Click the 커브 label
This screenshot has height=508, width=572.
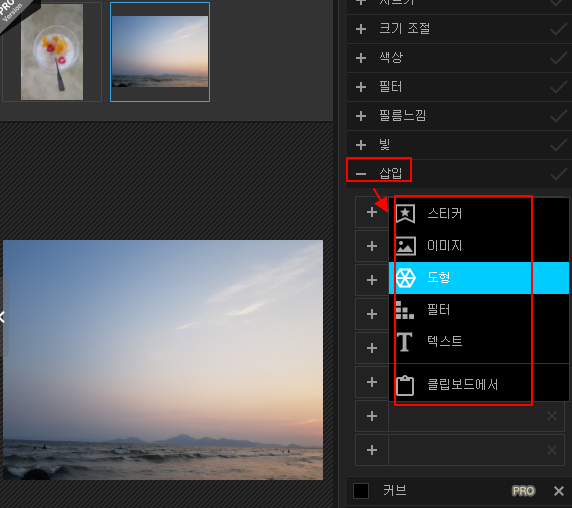(395, 490)
